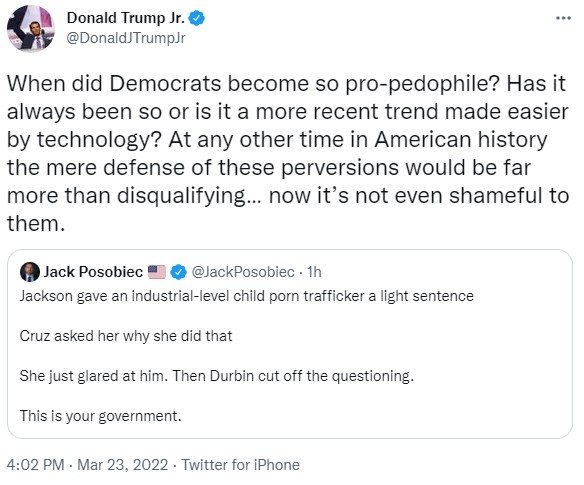Click the Jack Posobiec name in quoted tweet
This screenshot has width=584, height=485.
[x=93, y=272]
